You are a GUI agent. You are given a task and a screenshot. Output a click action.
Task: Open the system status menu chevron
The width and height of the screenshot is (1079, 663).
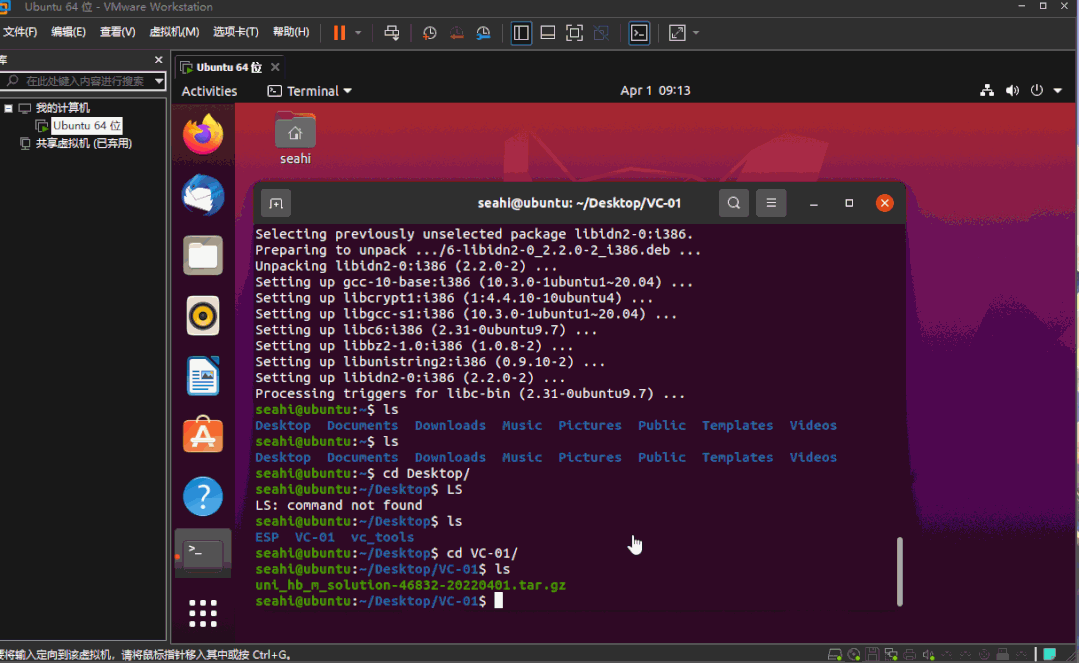1060,90
